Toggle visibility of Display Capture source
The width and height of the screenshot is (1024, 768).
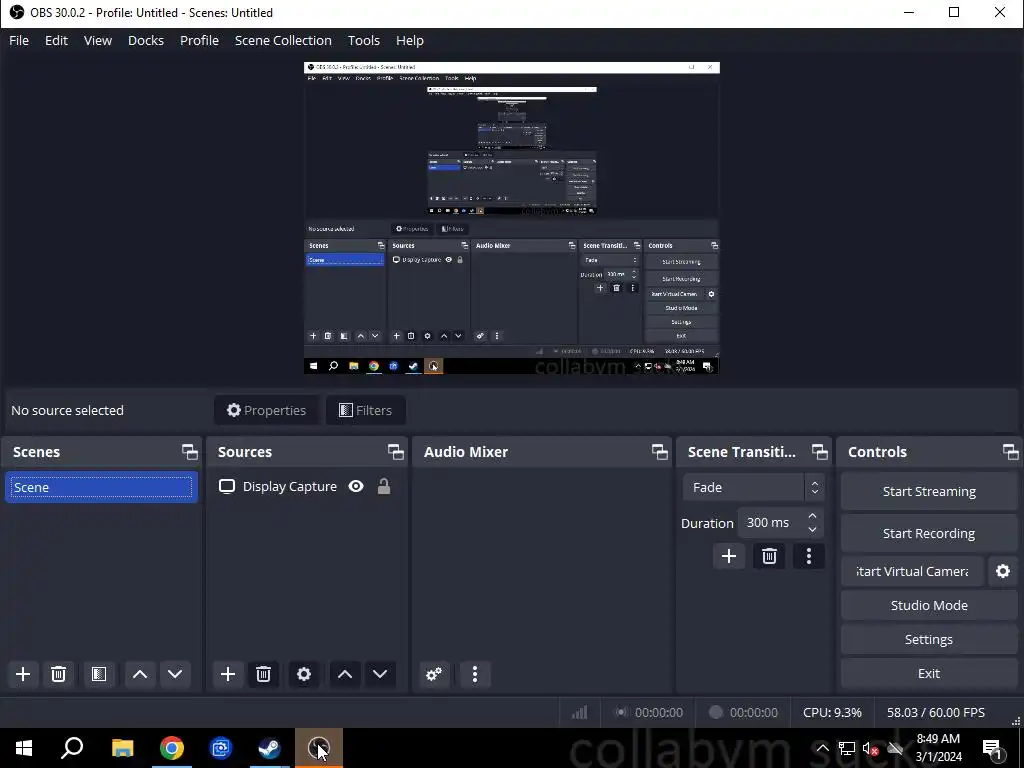pos(356,487)
